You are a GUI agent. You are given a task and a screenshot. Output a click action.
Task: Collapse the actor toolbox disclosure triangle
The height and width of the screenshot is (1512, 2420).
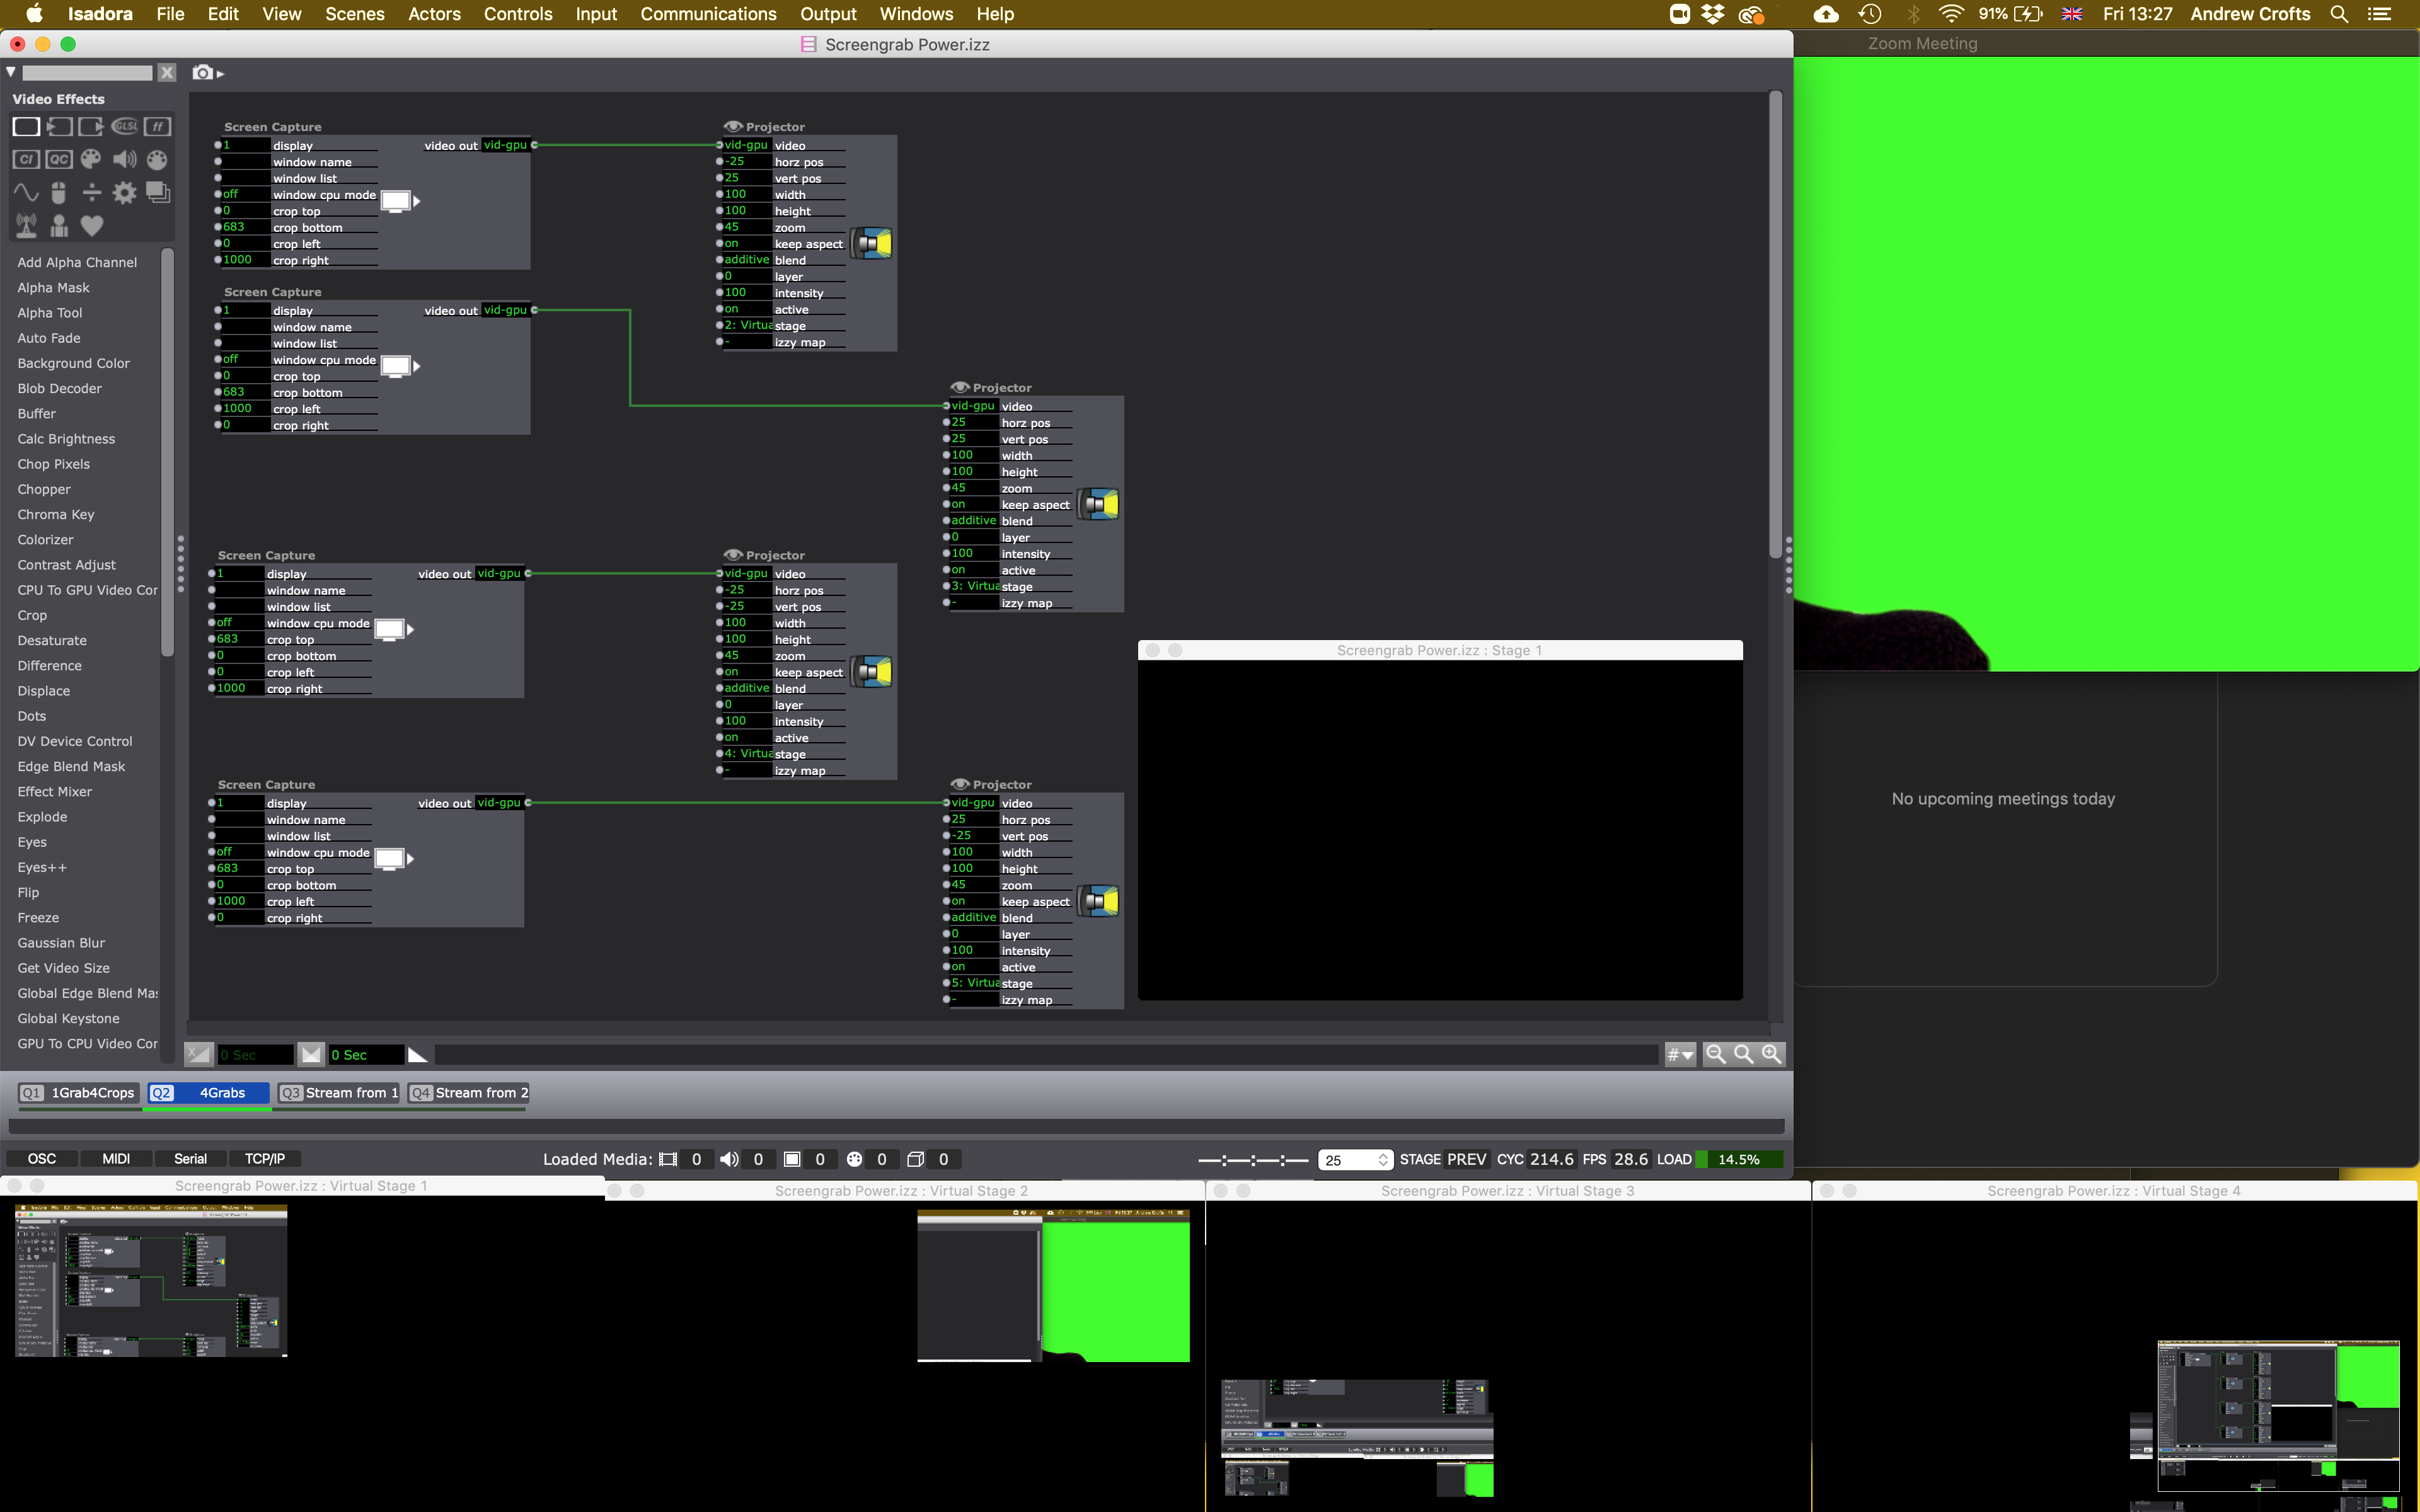tap(11, 73)
